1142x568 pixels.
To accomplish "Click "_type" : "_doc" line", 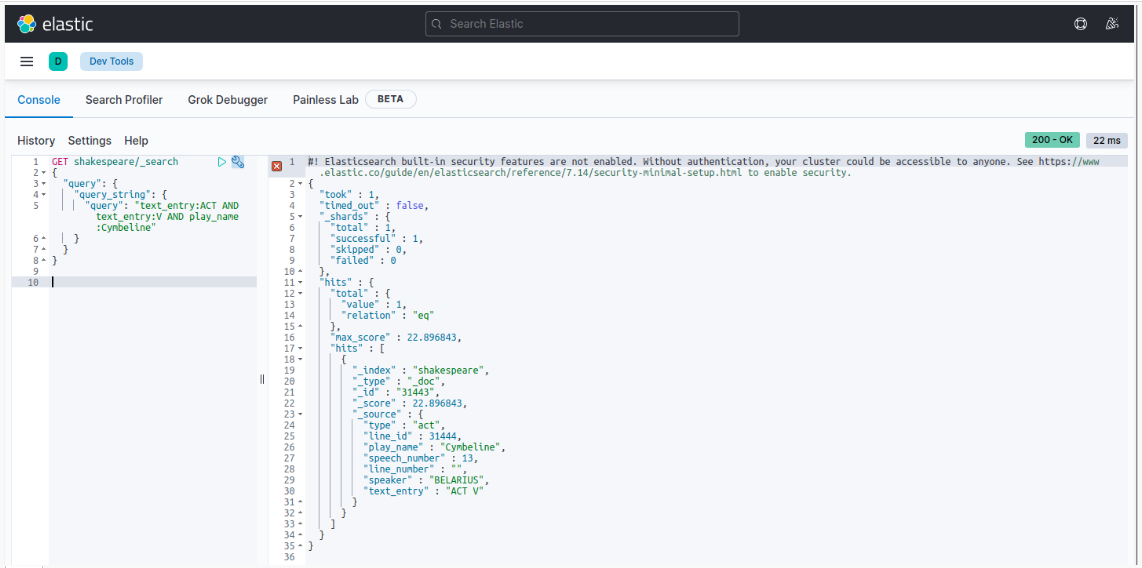I will tap(398, 382).
